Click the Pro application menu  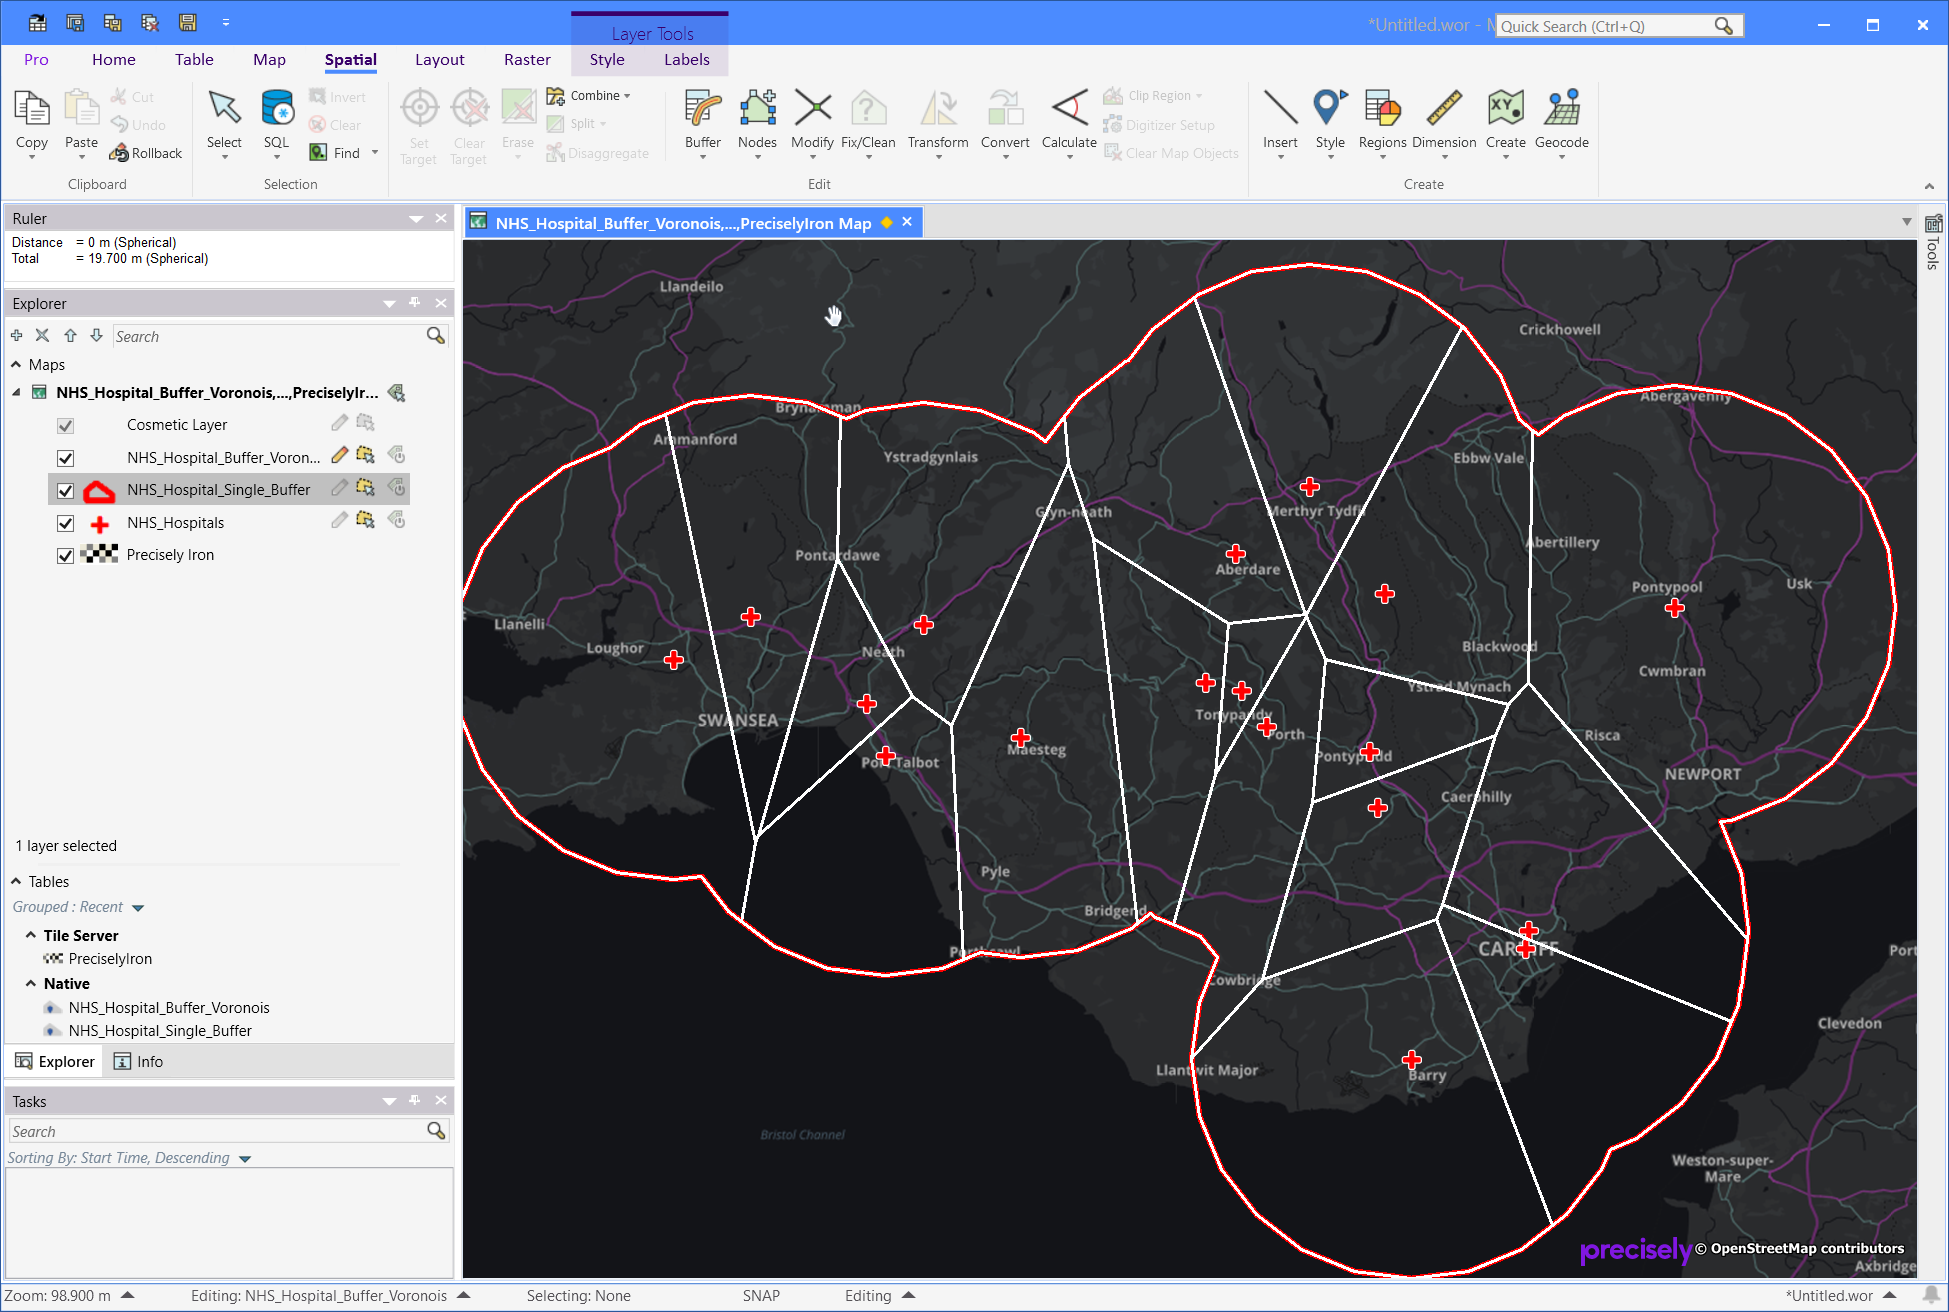(36, 60)
